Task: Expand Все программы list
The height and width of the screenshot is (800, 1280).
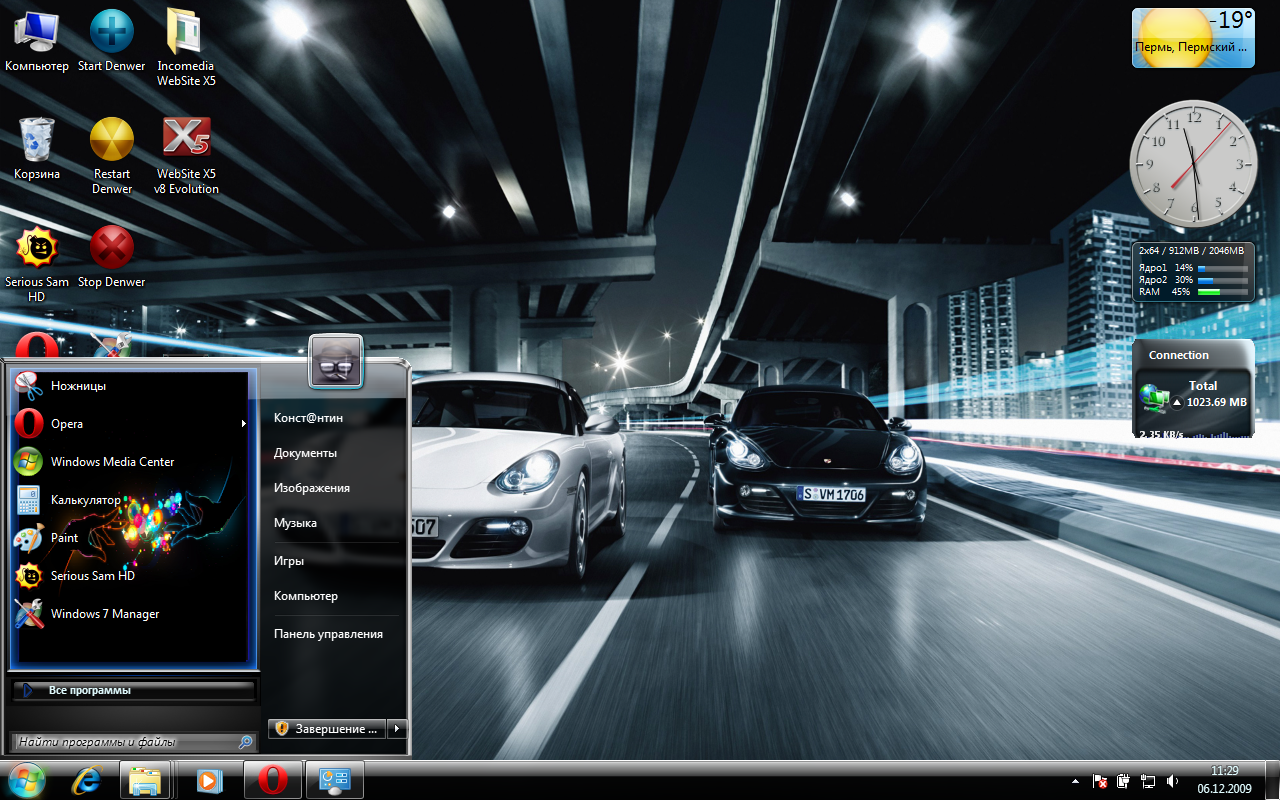Action: (135, 690)
